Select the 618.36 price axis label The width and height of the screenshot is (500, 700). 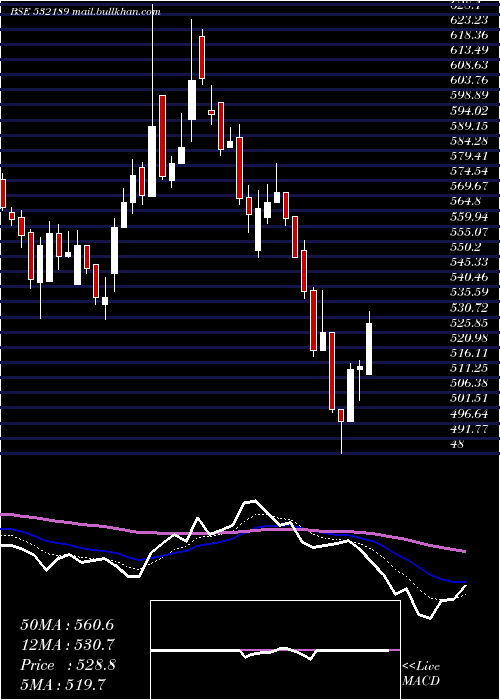click(x=469, y=34)
